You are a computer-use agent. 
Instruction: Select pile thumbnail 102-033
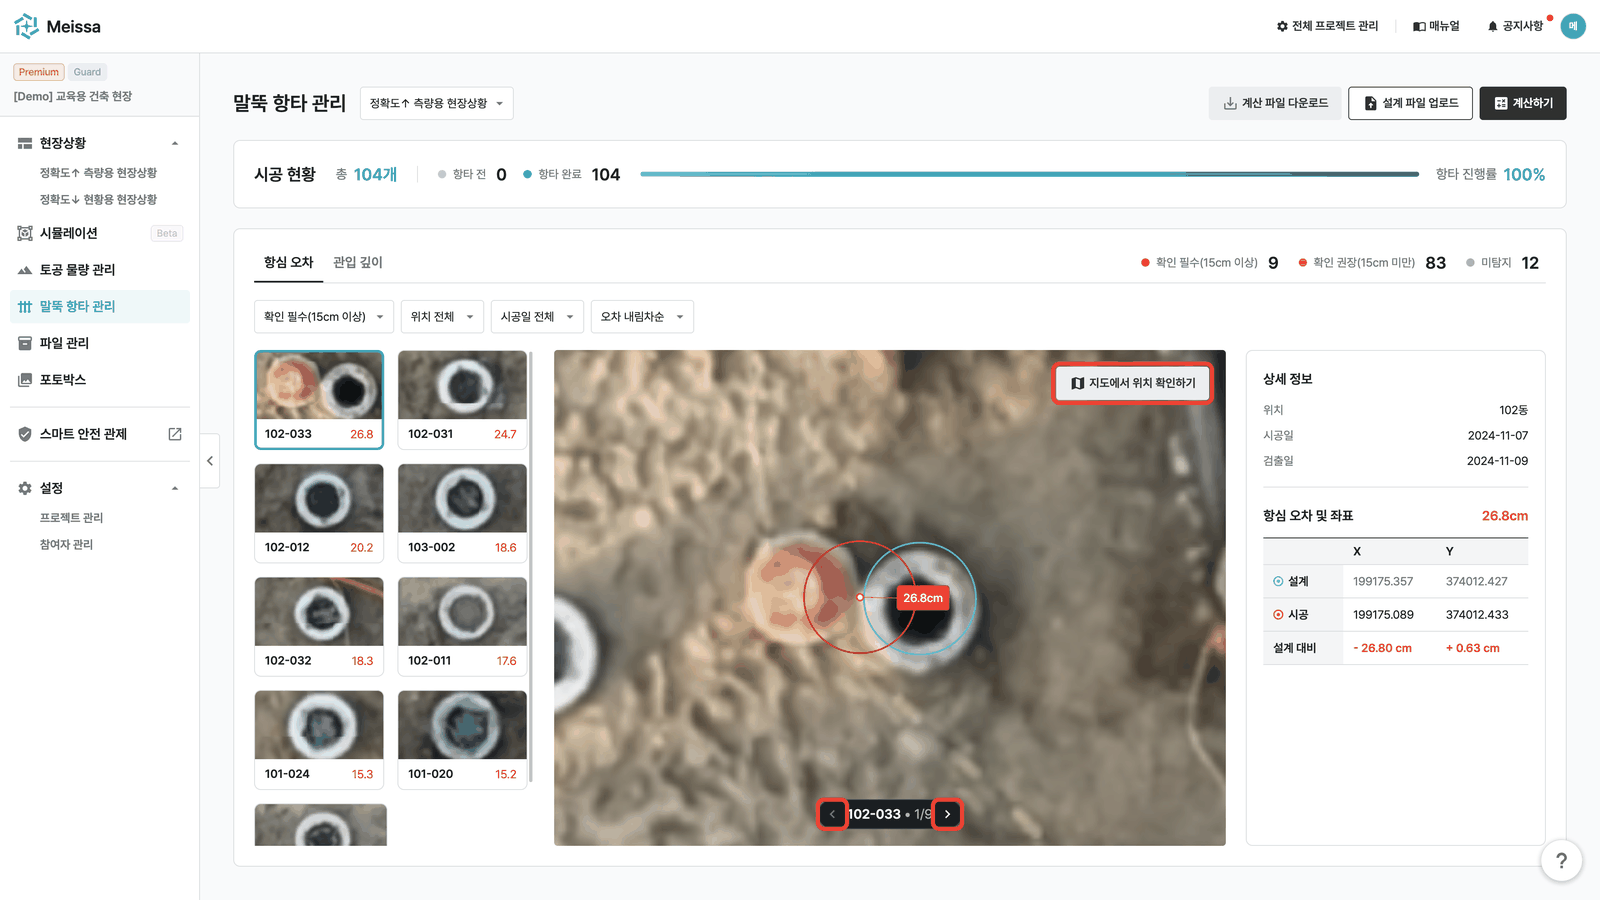point(319,399)
